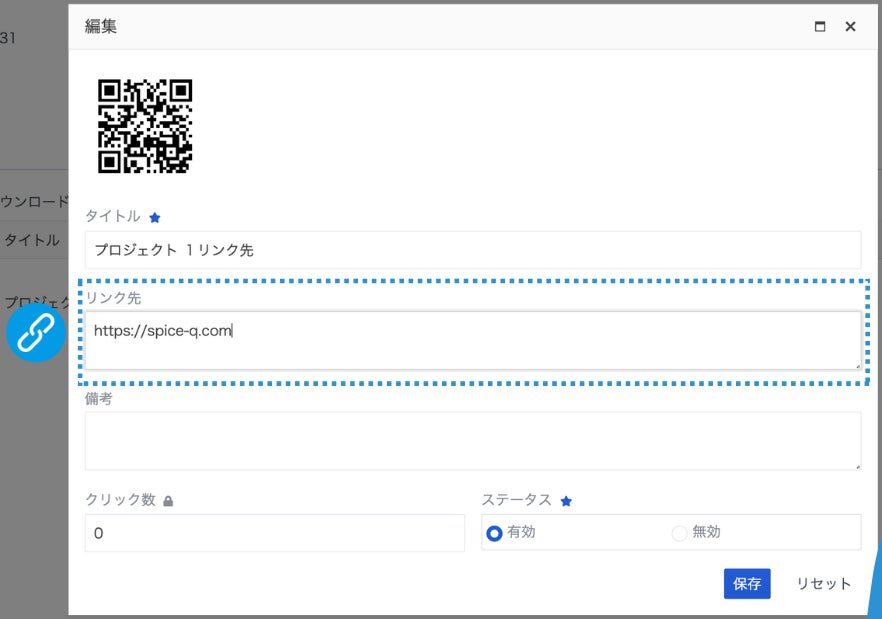This screenshot has width=882, height=619.
Task: Focus the タイトル input field
Action: (x=472, y=250)
